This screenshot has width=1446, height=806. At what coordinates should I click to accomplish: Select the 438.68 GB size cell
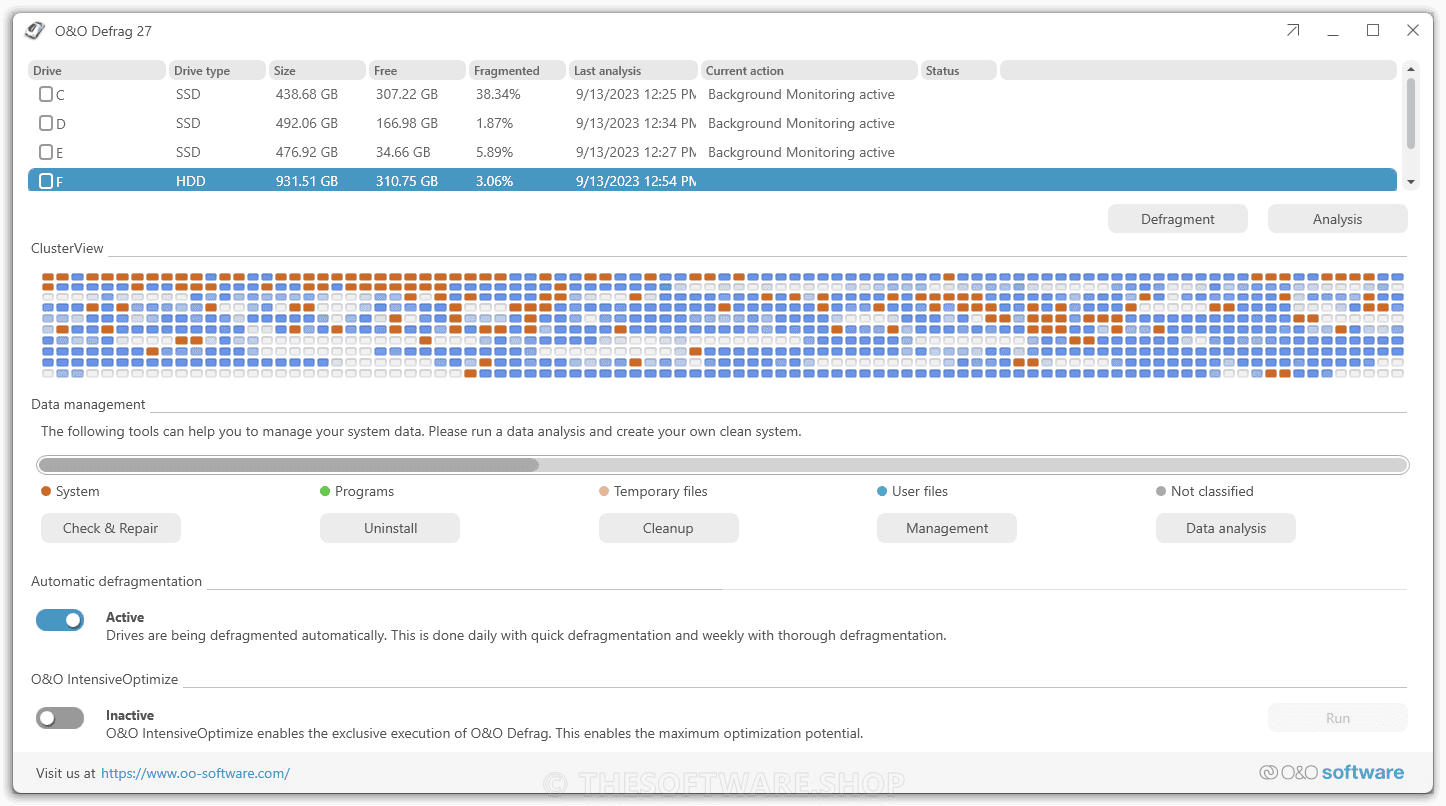pyautogui.click(x=307, y=94)
